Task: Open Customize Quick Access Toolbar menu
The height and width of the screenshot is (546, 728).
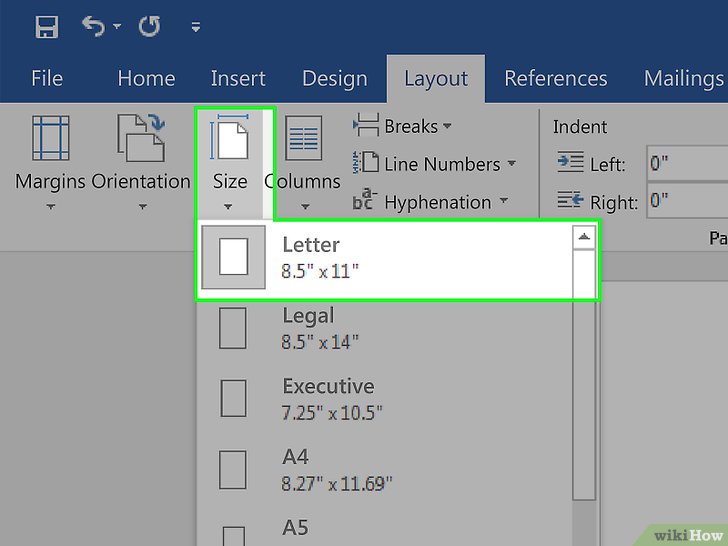Action: point(196,27)
